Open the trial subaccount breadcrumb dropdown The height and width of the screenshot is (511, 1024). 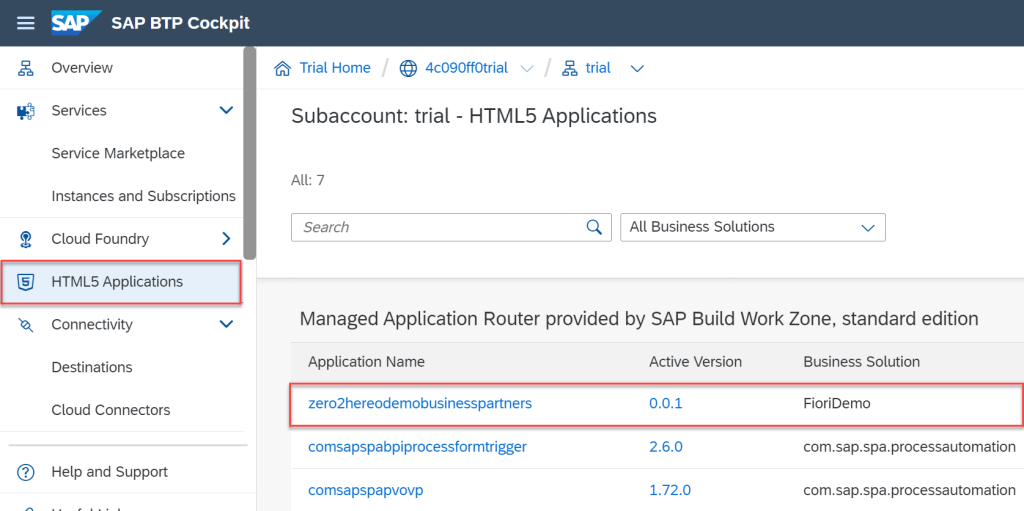click(x=637, y=68)
